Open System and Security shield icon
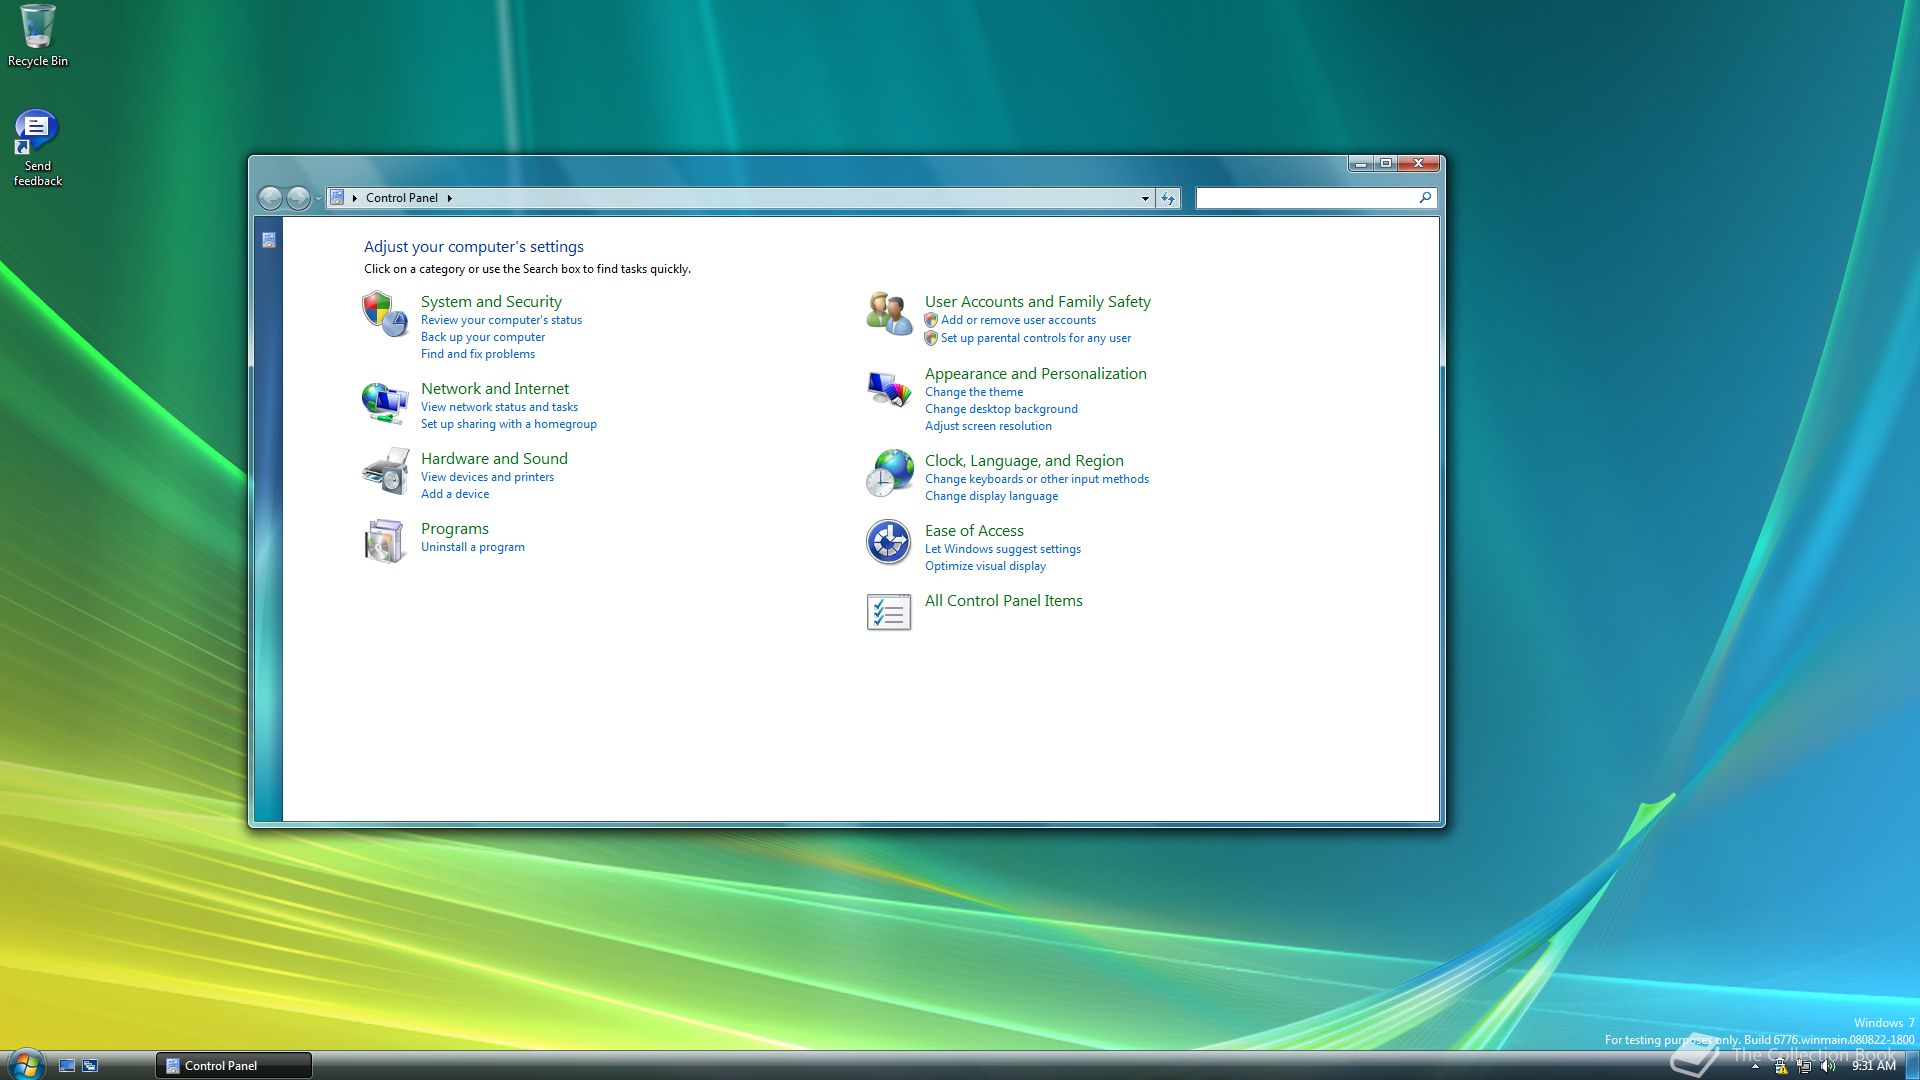The width and height of the screenshot is (1920, 1080). (x=385, y=314)
